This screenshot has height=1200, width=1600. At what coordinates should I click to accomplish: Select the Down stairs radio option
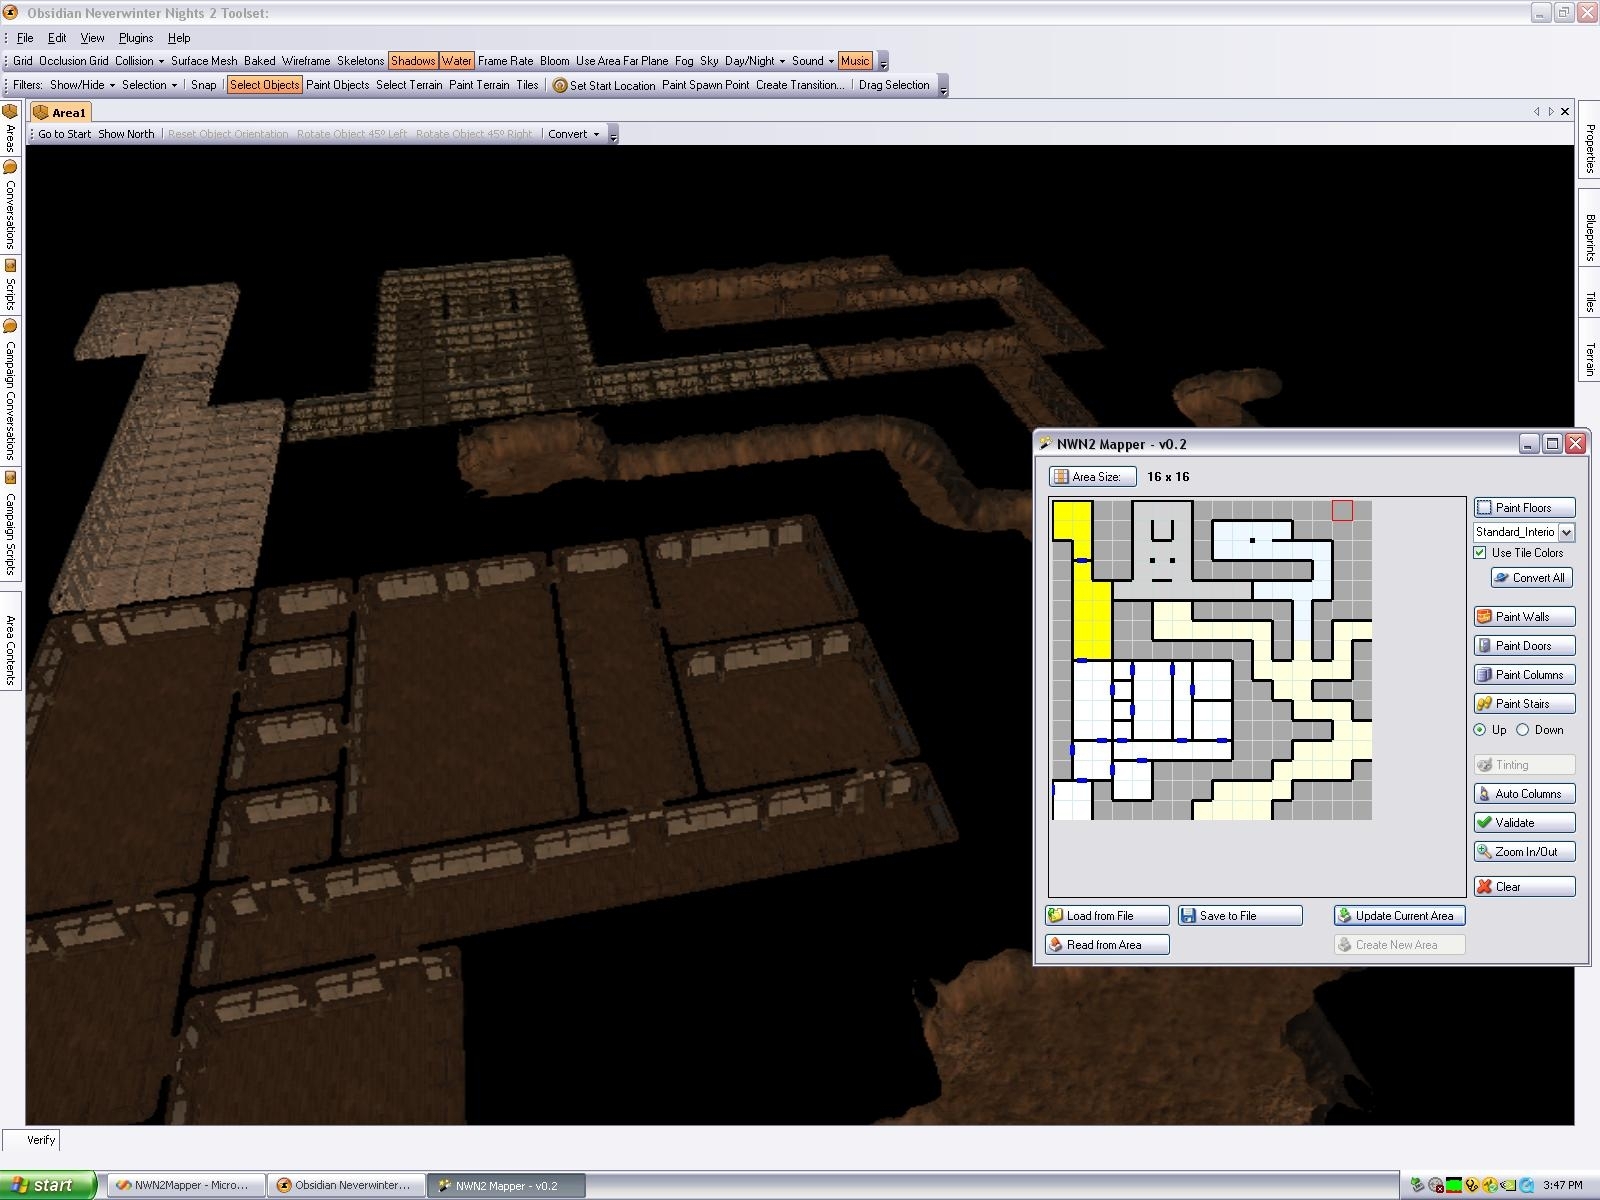[1523, 730]
